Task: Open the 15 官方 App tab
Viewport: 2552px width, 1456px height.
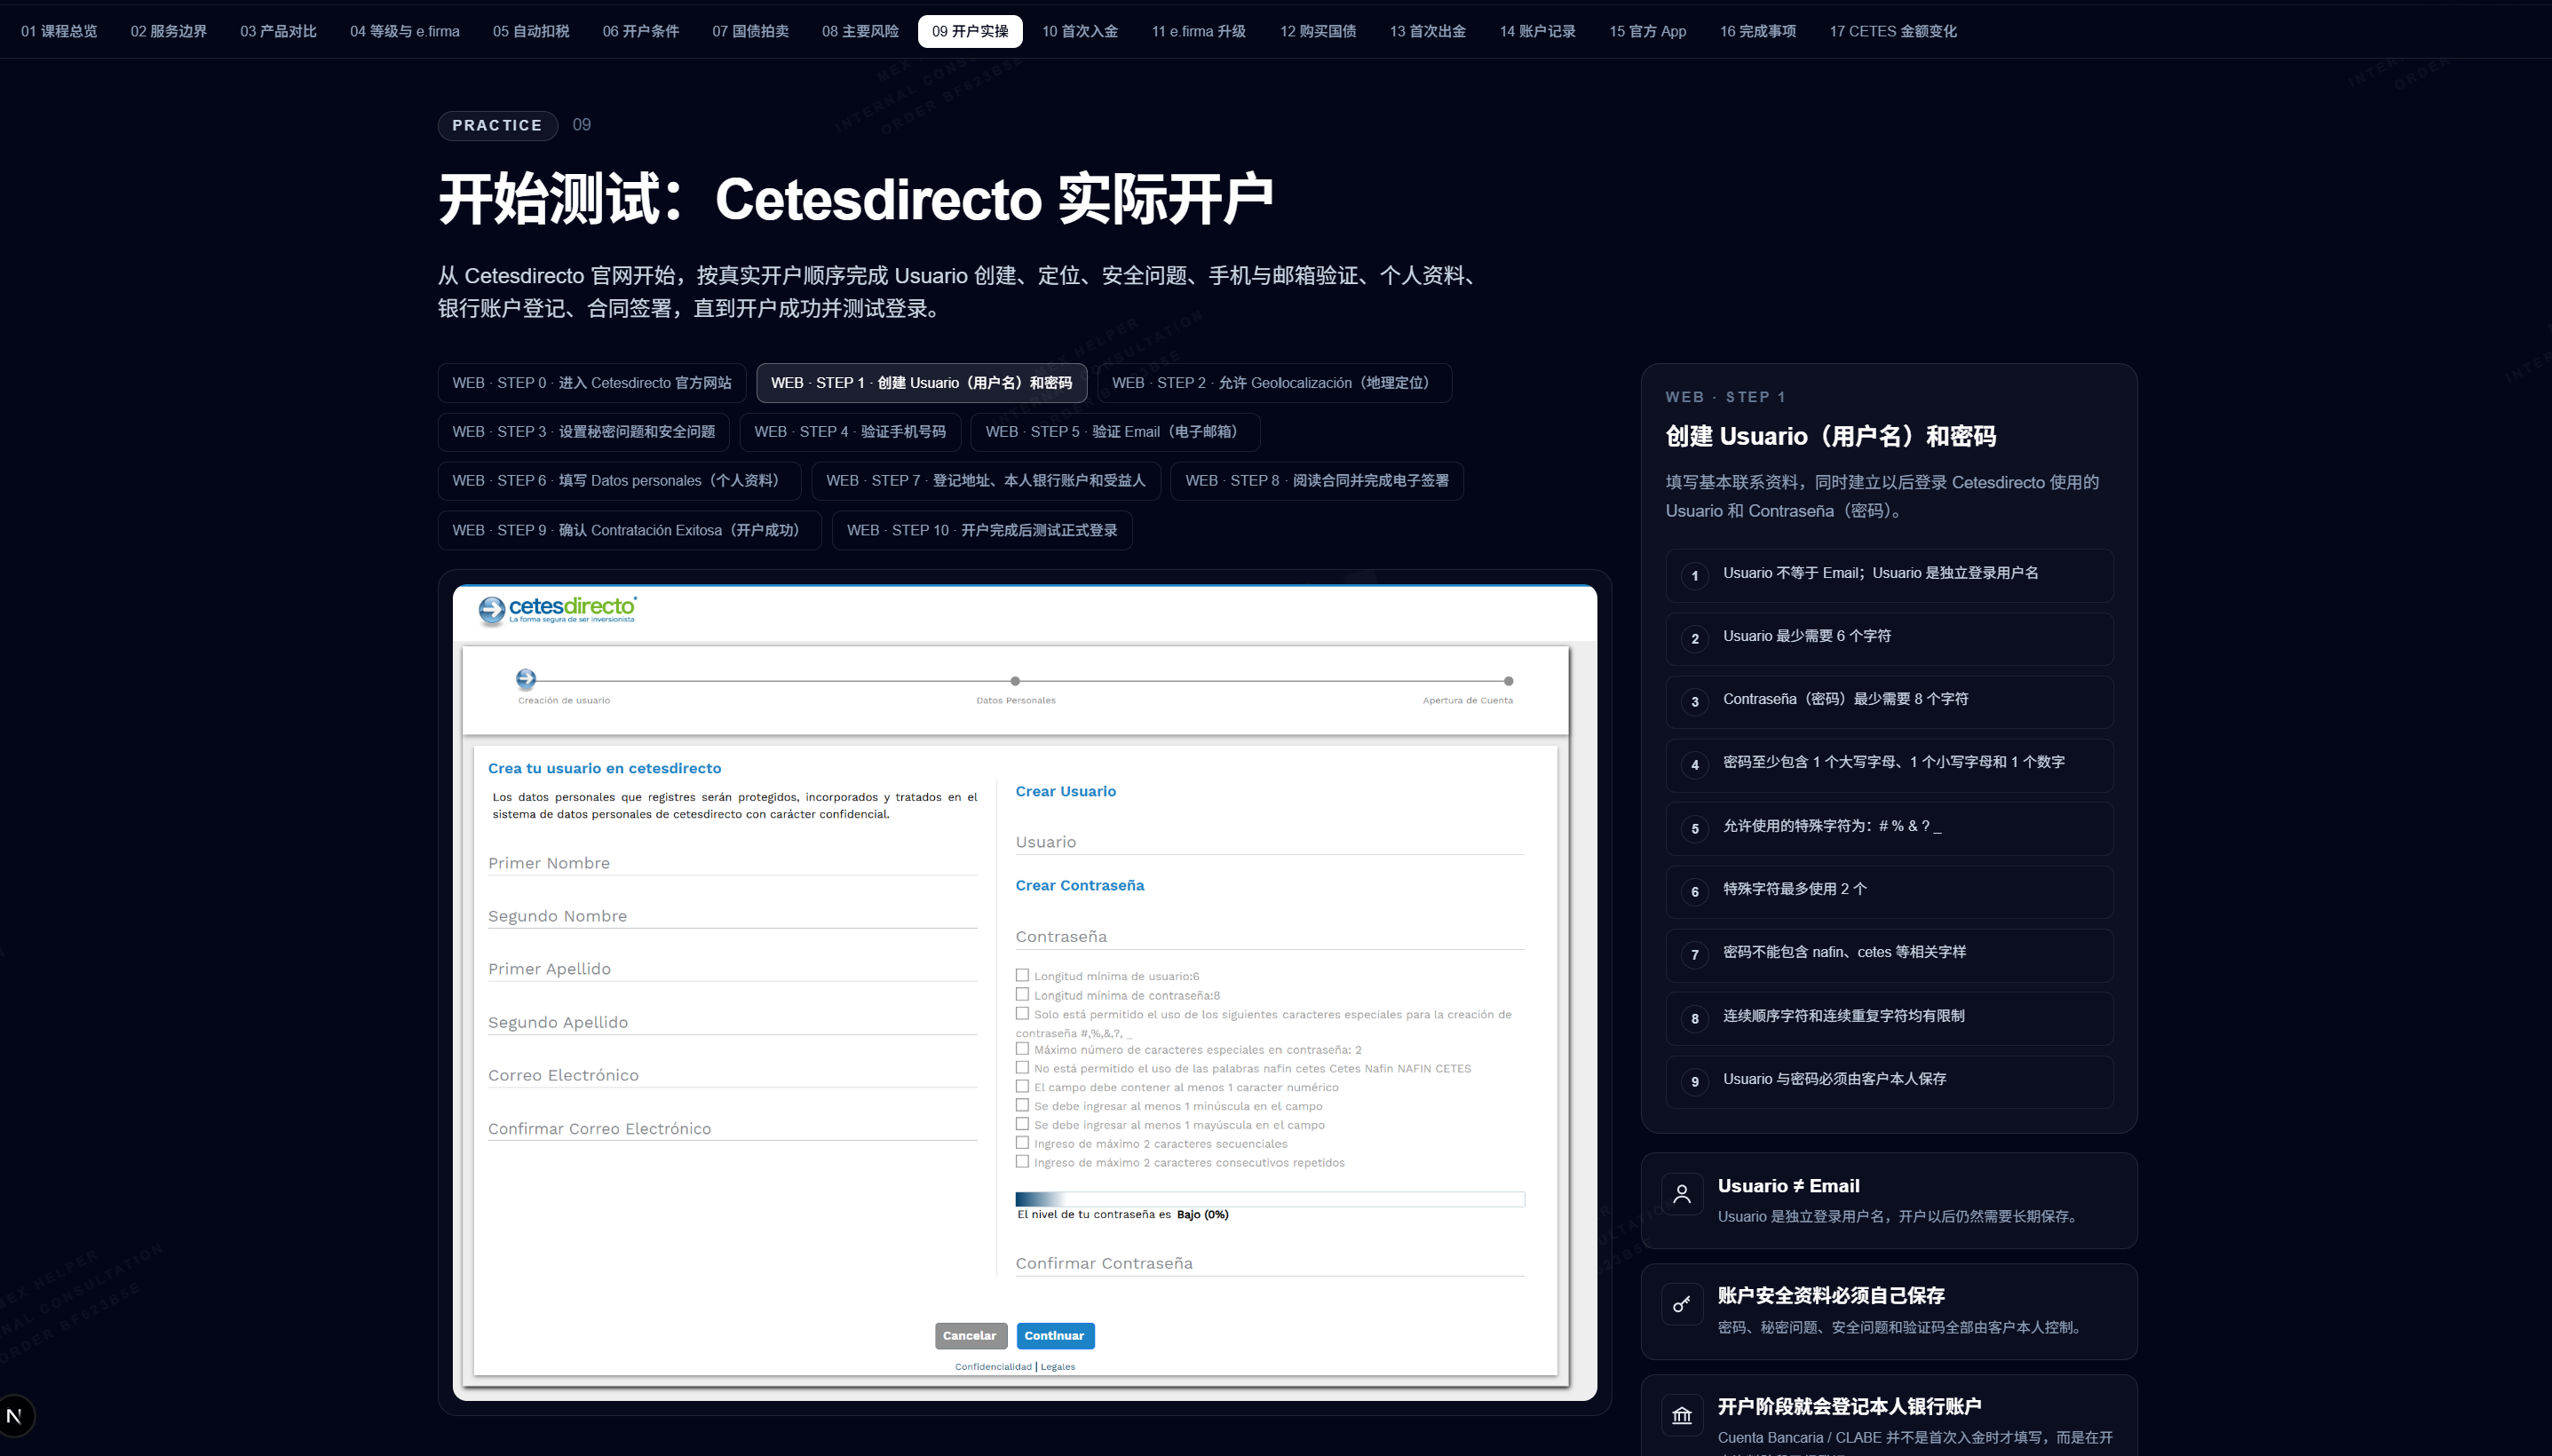Action: coord(1648,31)
